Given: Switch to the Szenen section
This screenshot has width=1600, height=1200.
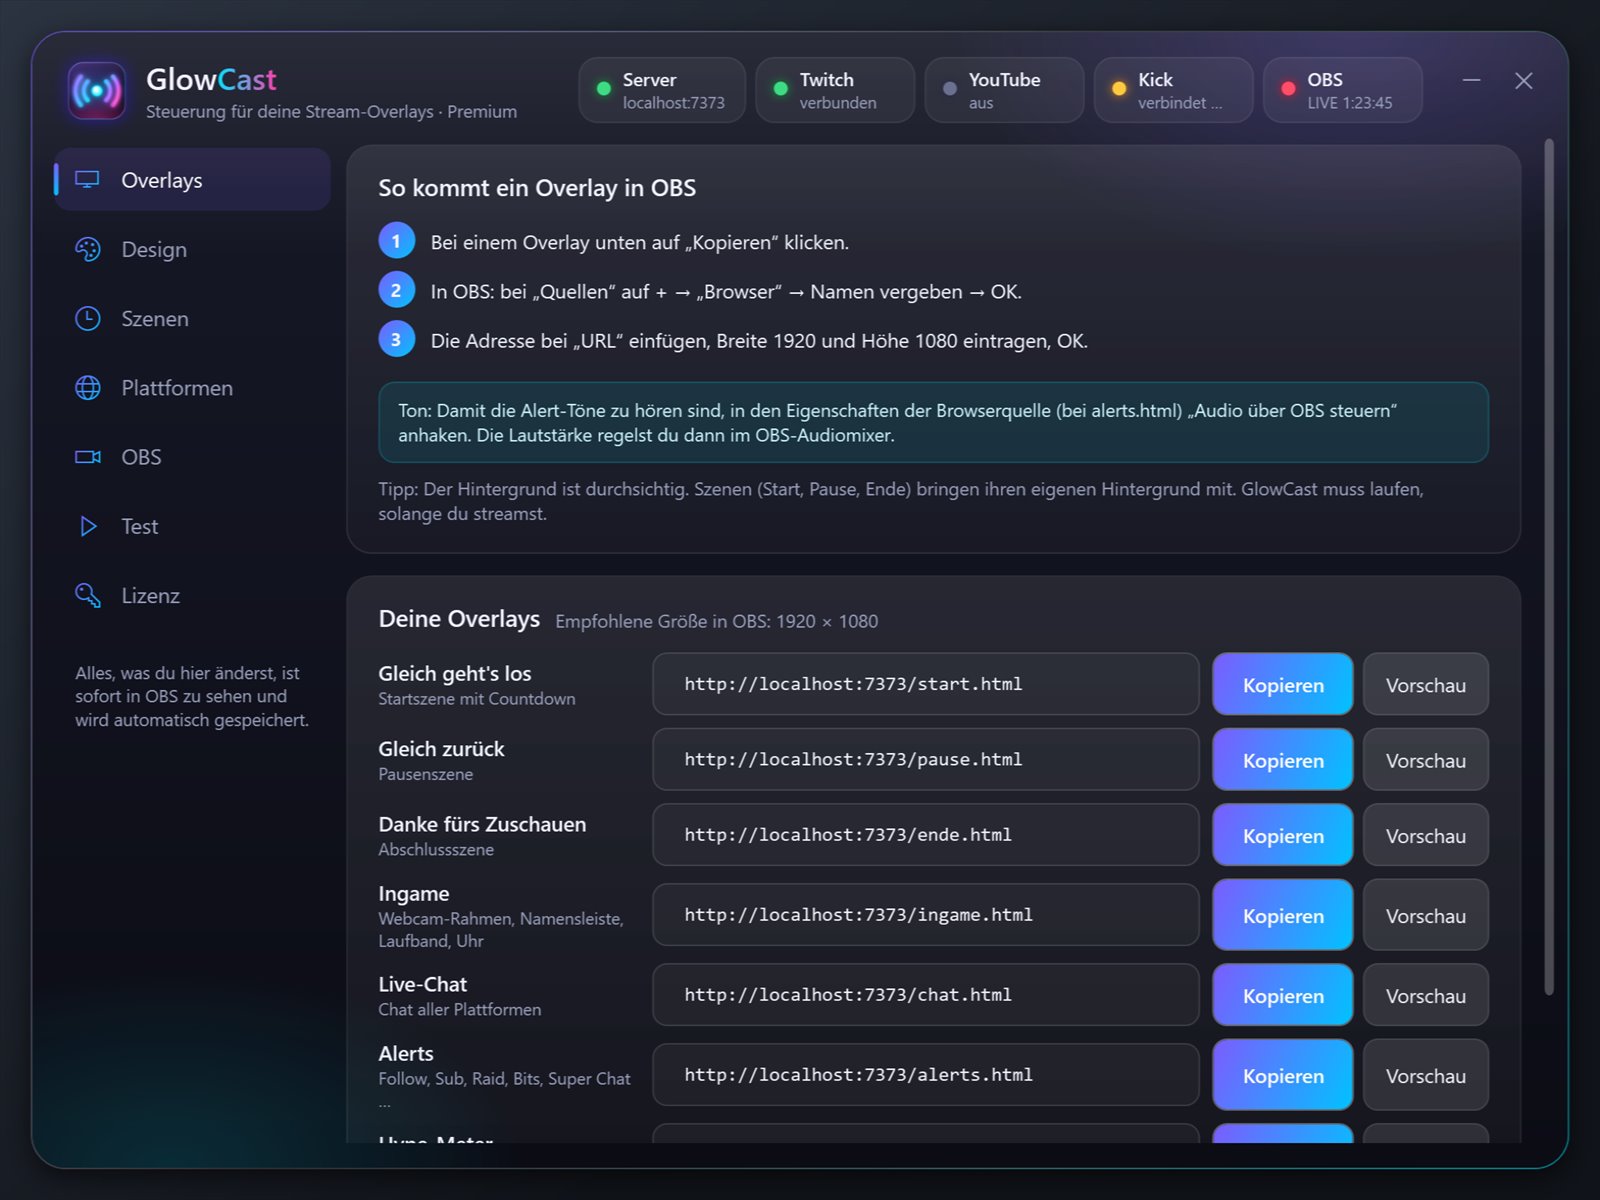Looking at the screenshot, I should point(193,318).
